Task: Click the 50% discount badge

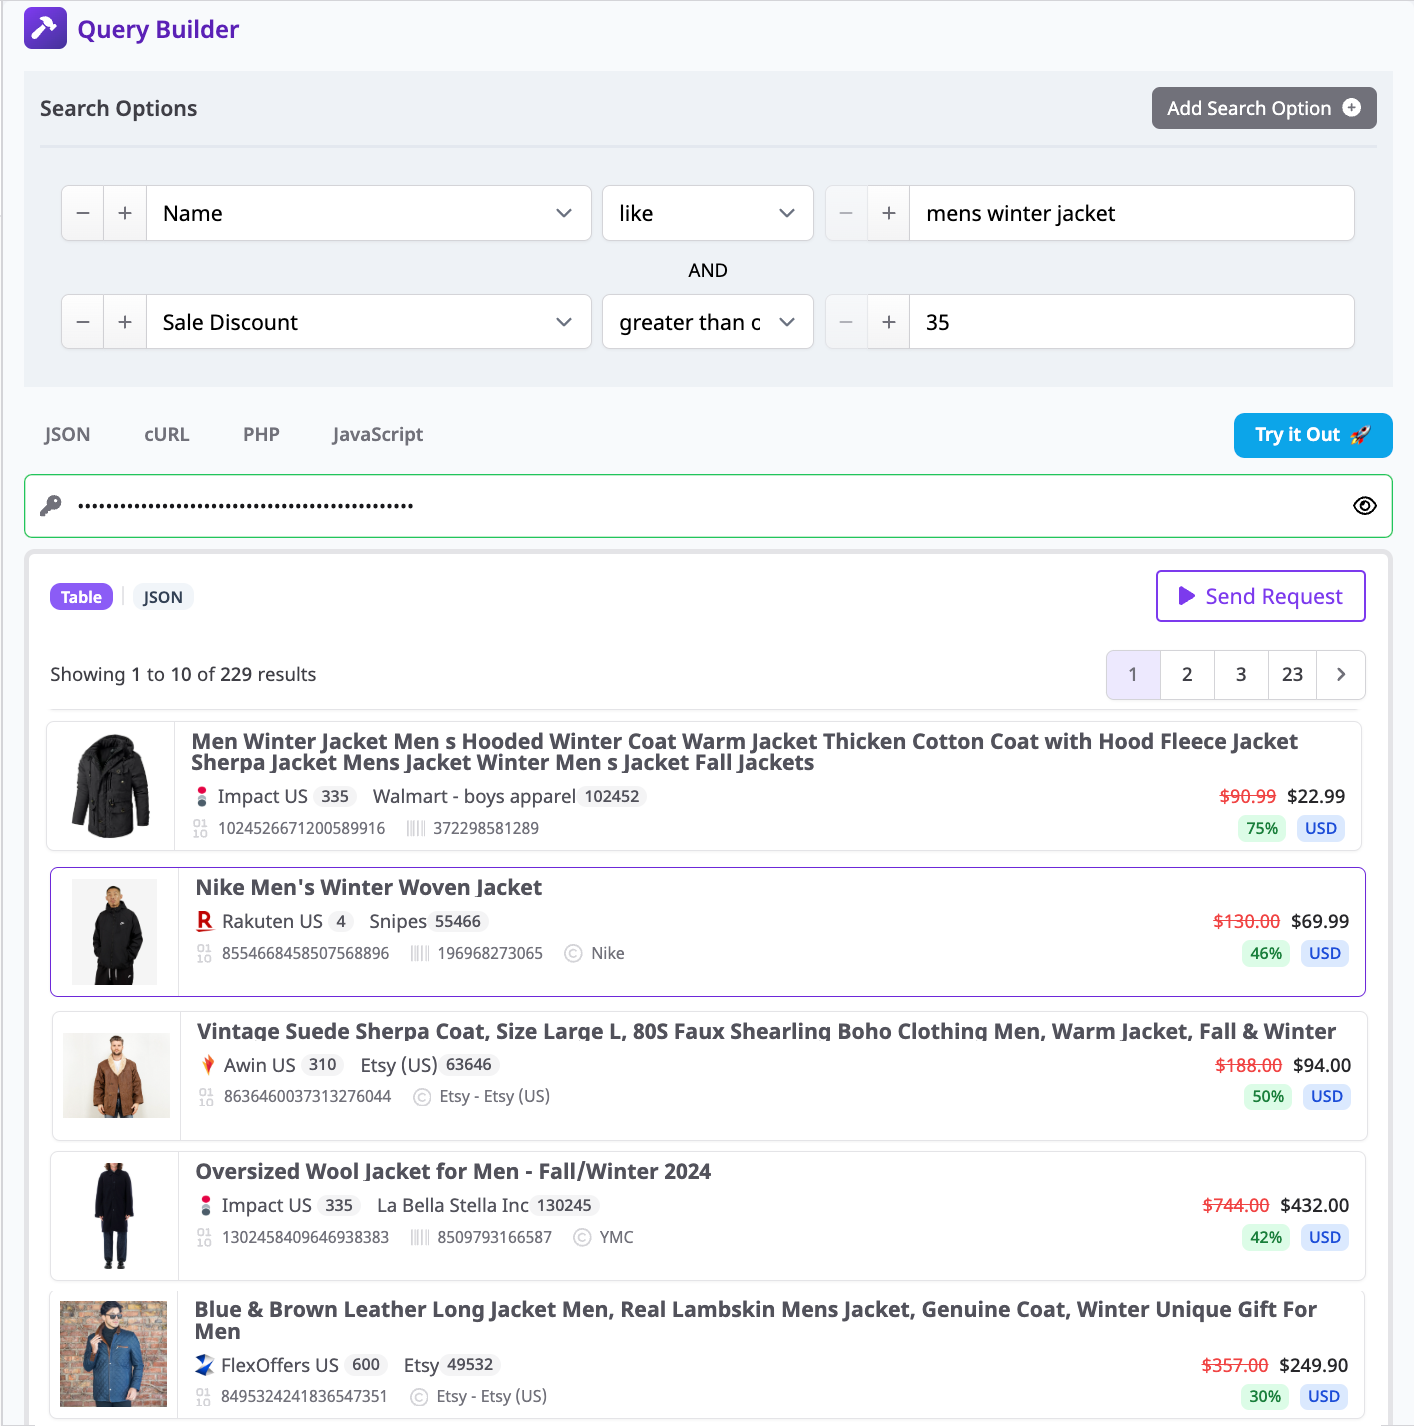Action: point(1268,1097)
